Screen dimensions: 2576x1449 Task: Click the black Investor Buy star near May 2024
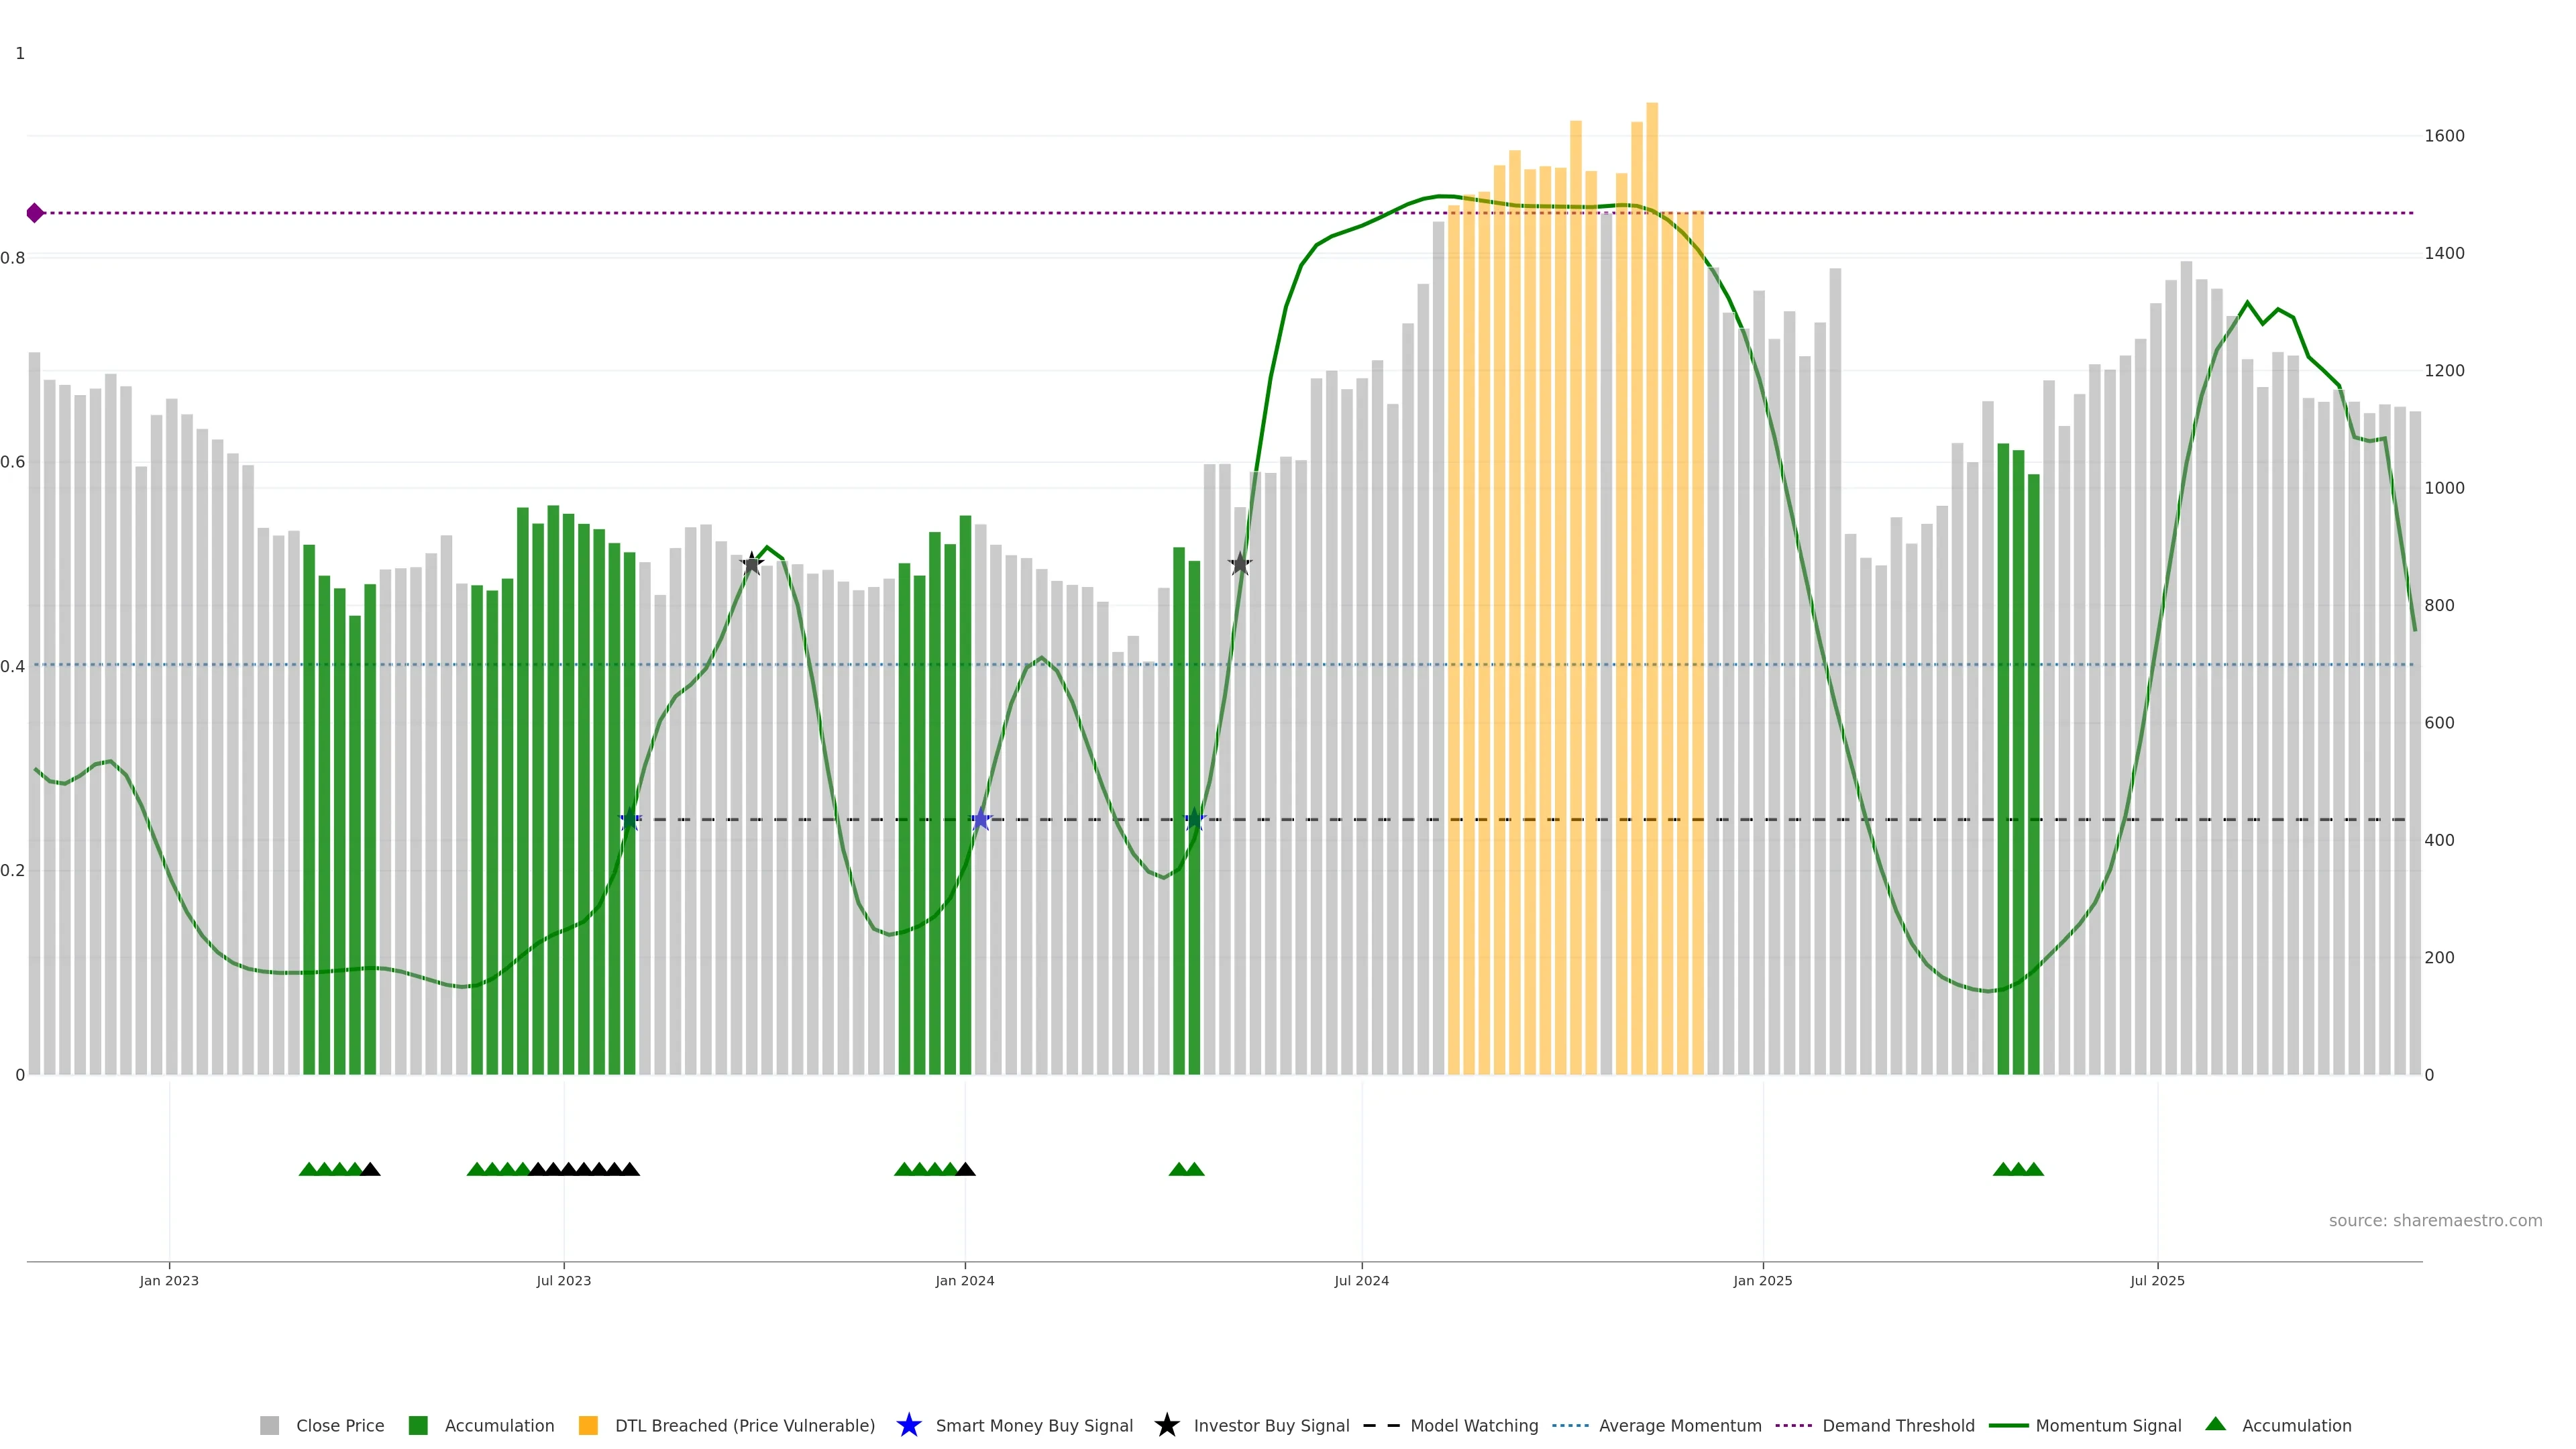(1240, 564)
